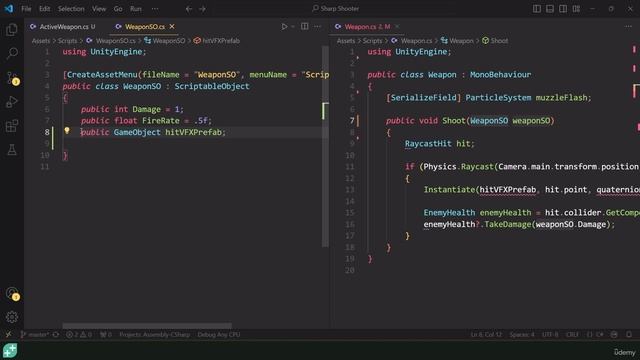Viewport: 640px width, 360px height.
Task: Click Ln 8, Col 12 cursor position
Action: [486, 334]
